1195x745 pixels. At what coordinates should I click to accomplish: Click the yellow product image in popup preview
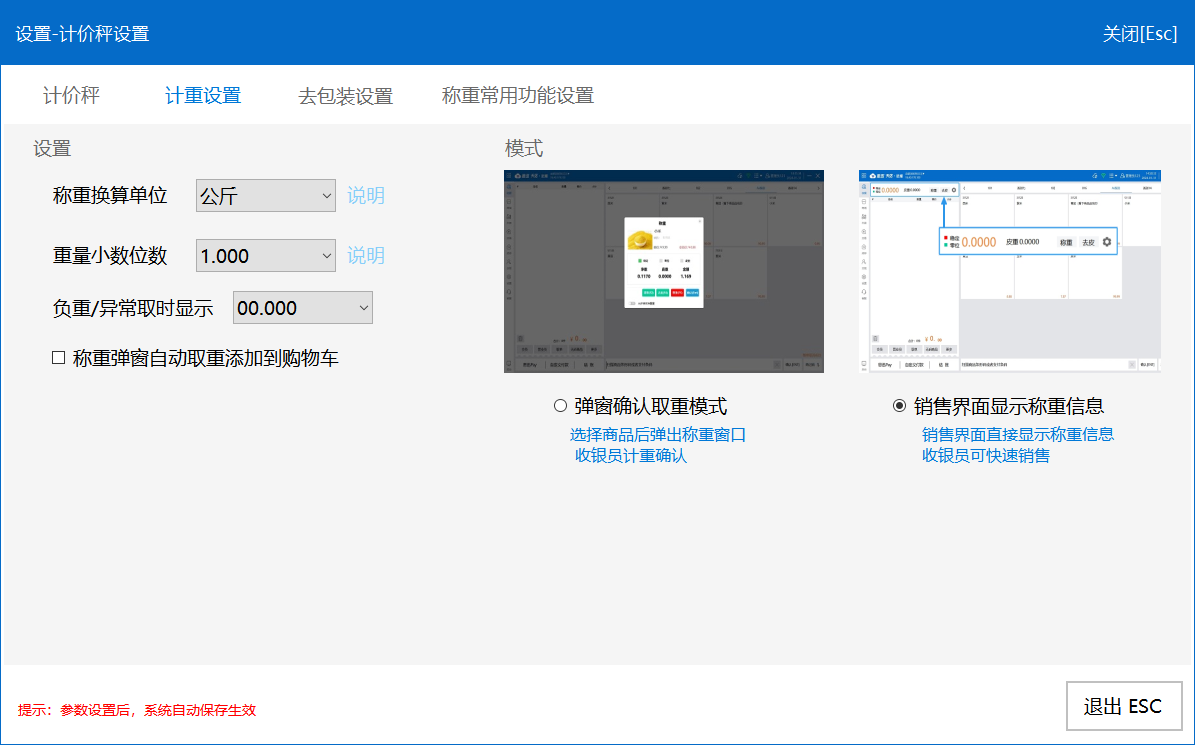click(640, 240)
